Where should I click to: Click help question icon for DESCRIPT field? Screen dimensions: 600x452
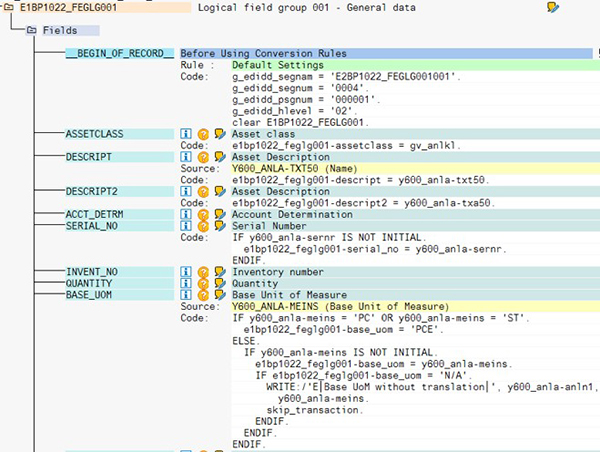click(x=203, y=157)
